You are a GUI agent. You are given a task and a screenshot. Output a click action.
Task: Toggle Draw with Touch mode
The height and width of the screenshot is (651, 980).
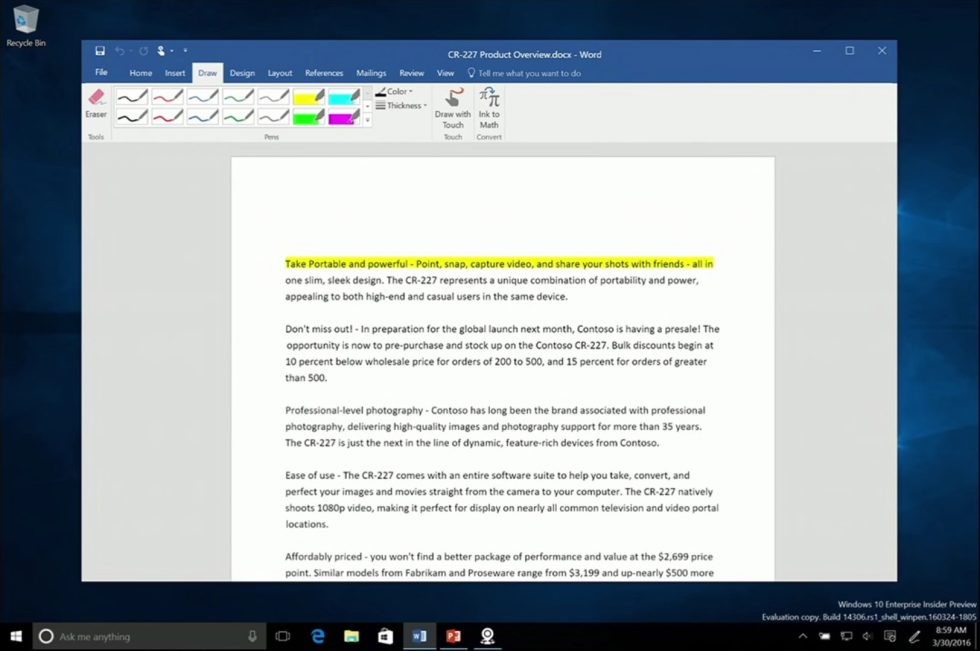click(x=453, y=107)
